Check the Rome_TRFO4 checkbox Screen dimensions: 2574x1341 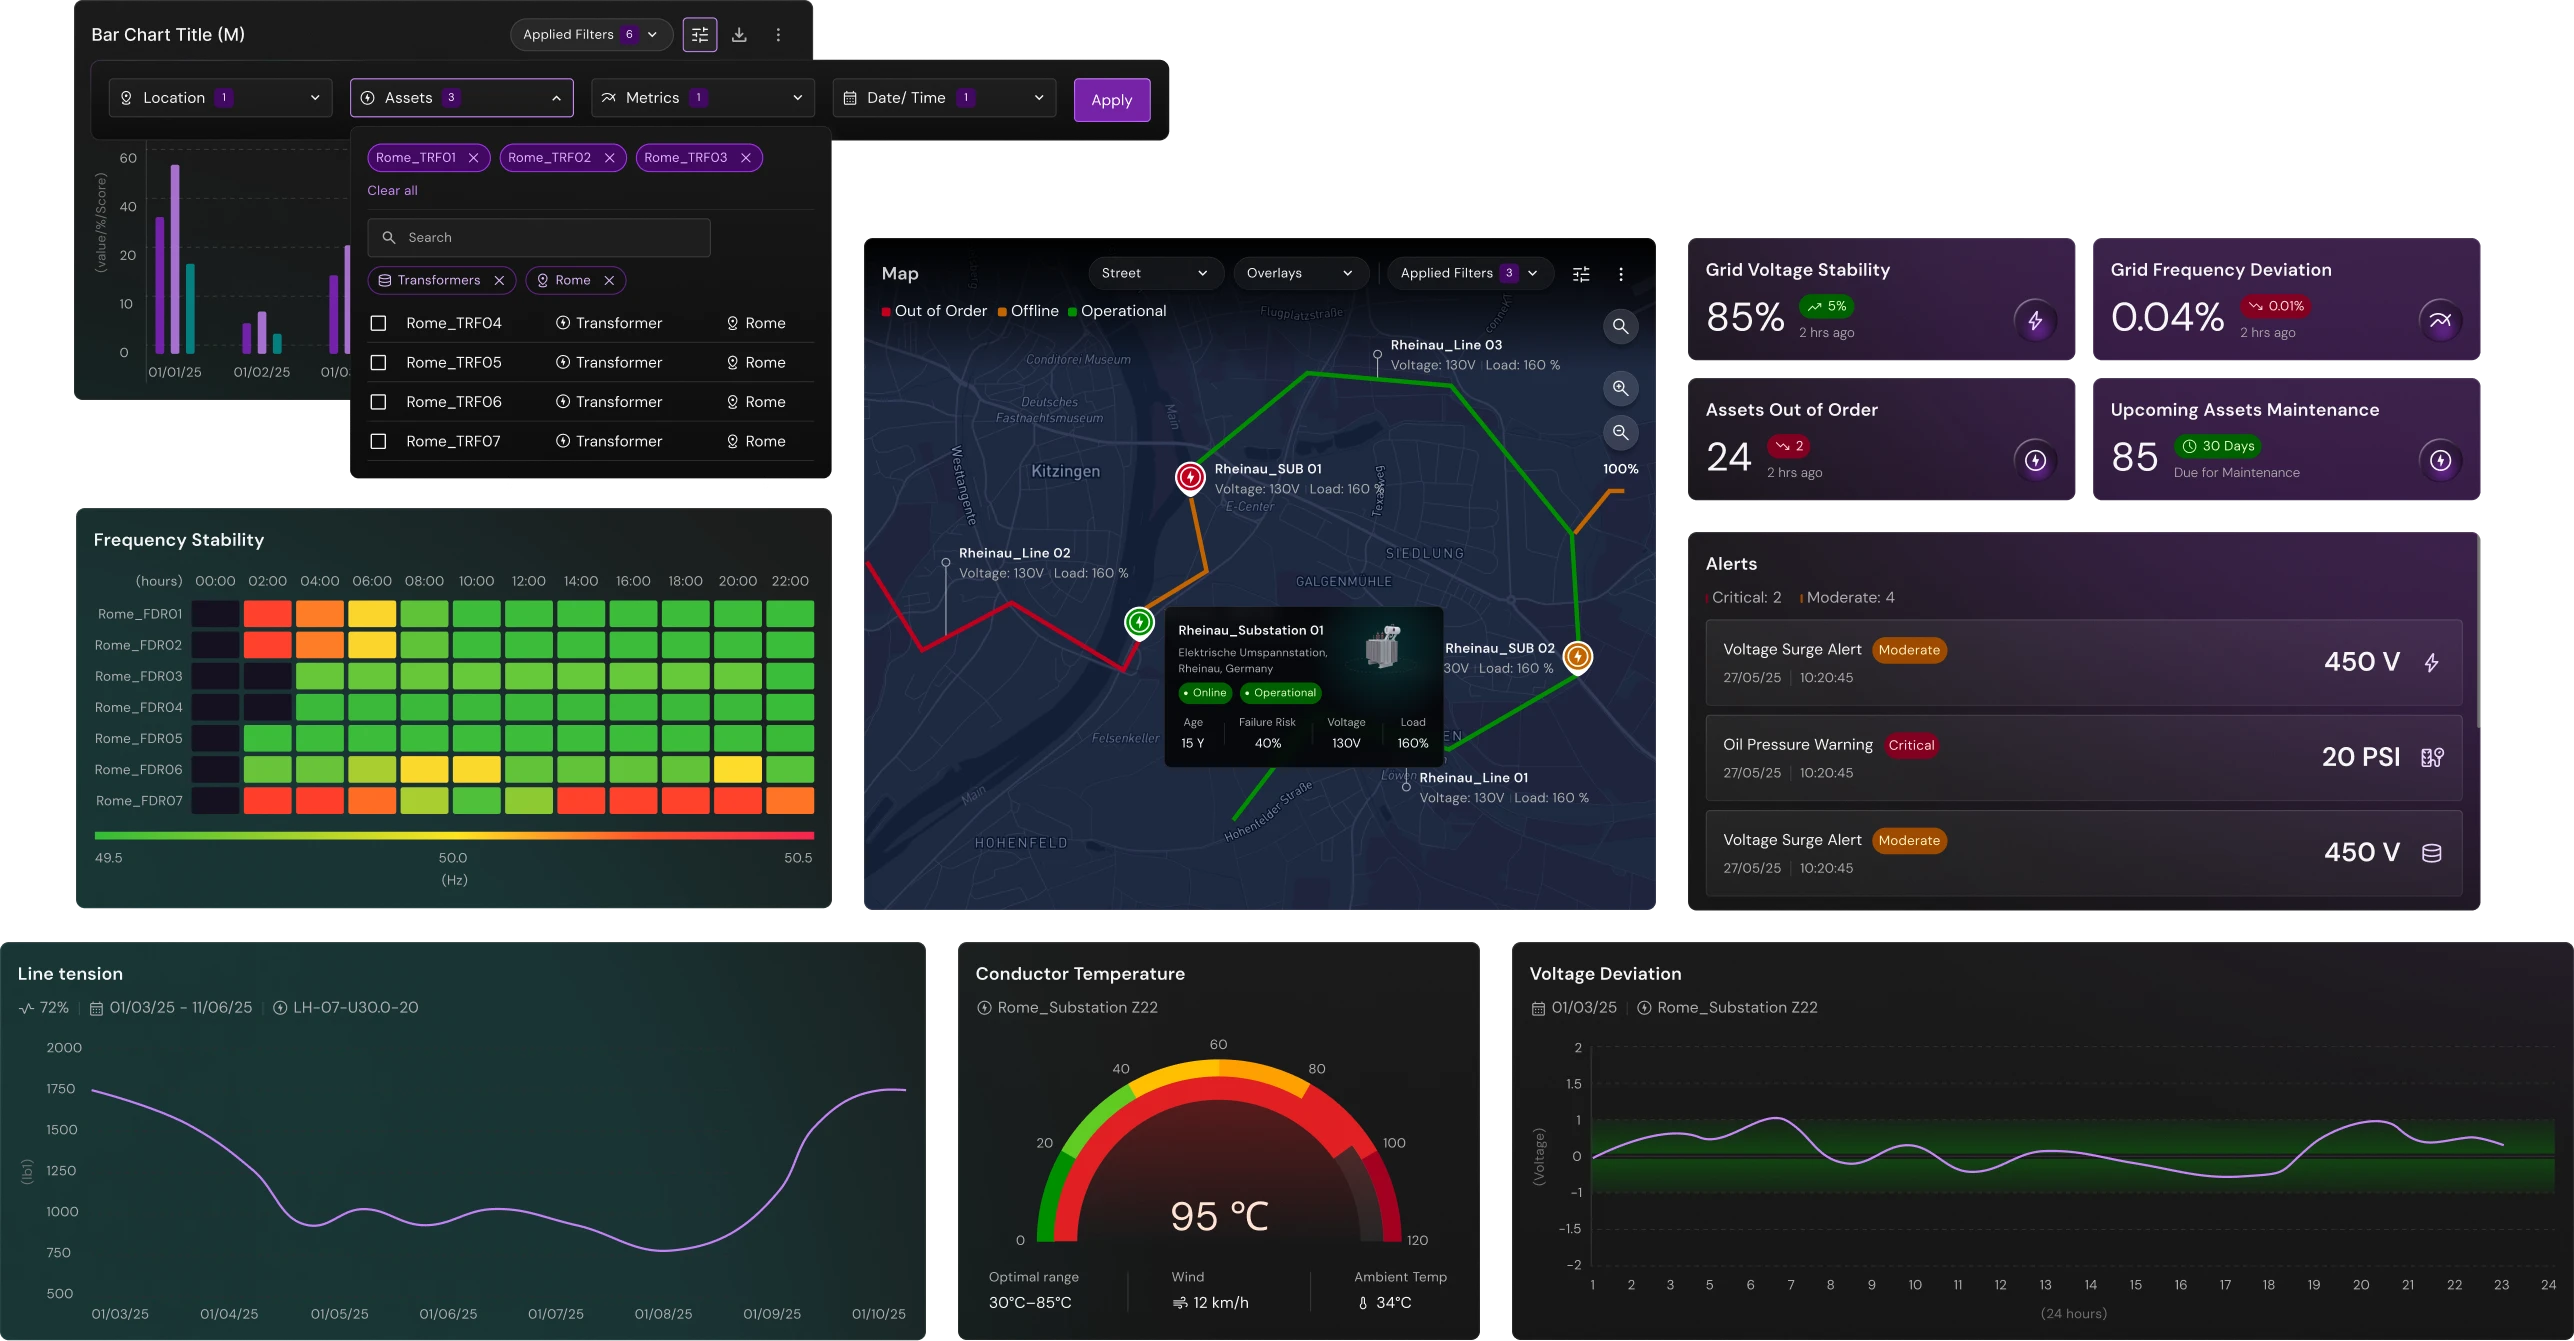[x=378, y=323]
